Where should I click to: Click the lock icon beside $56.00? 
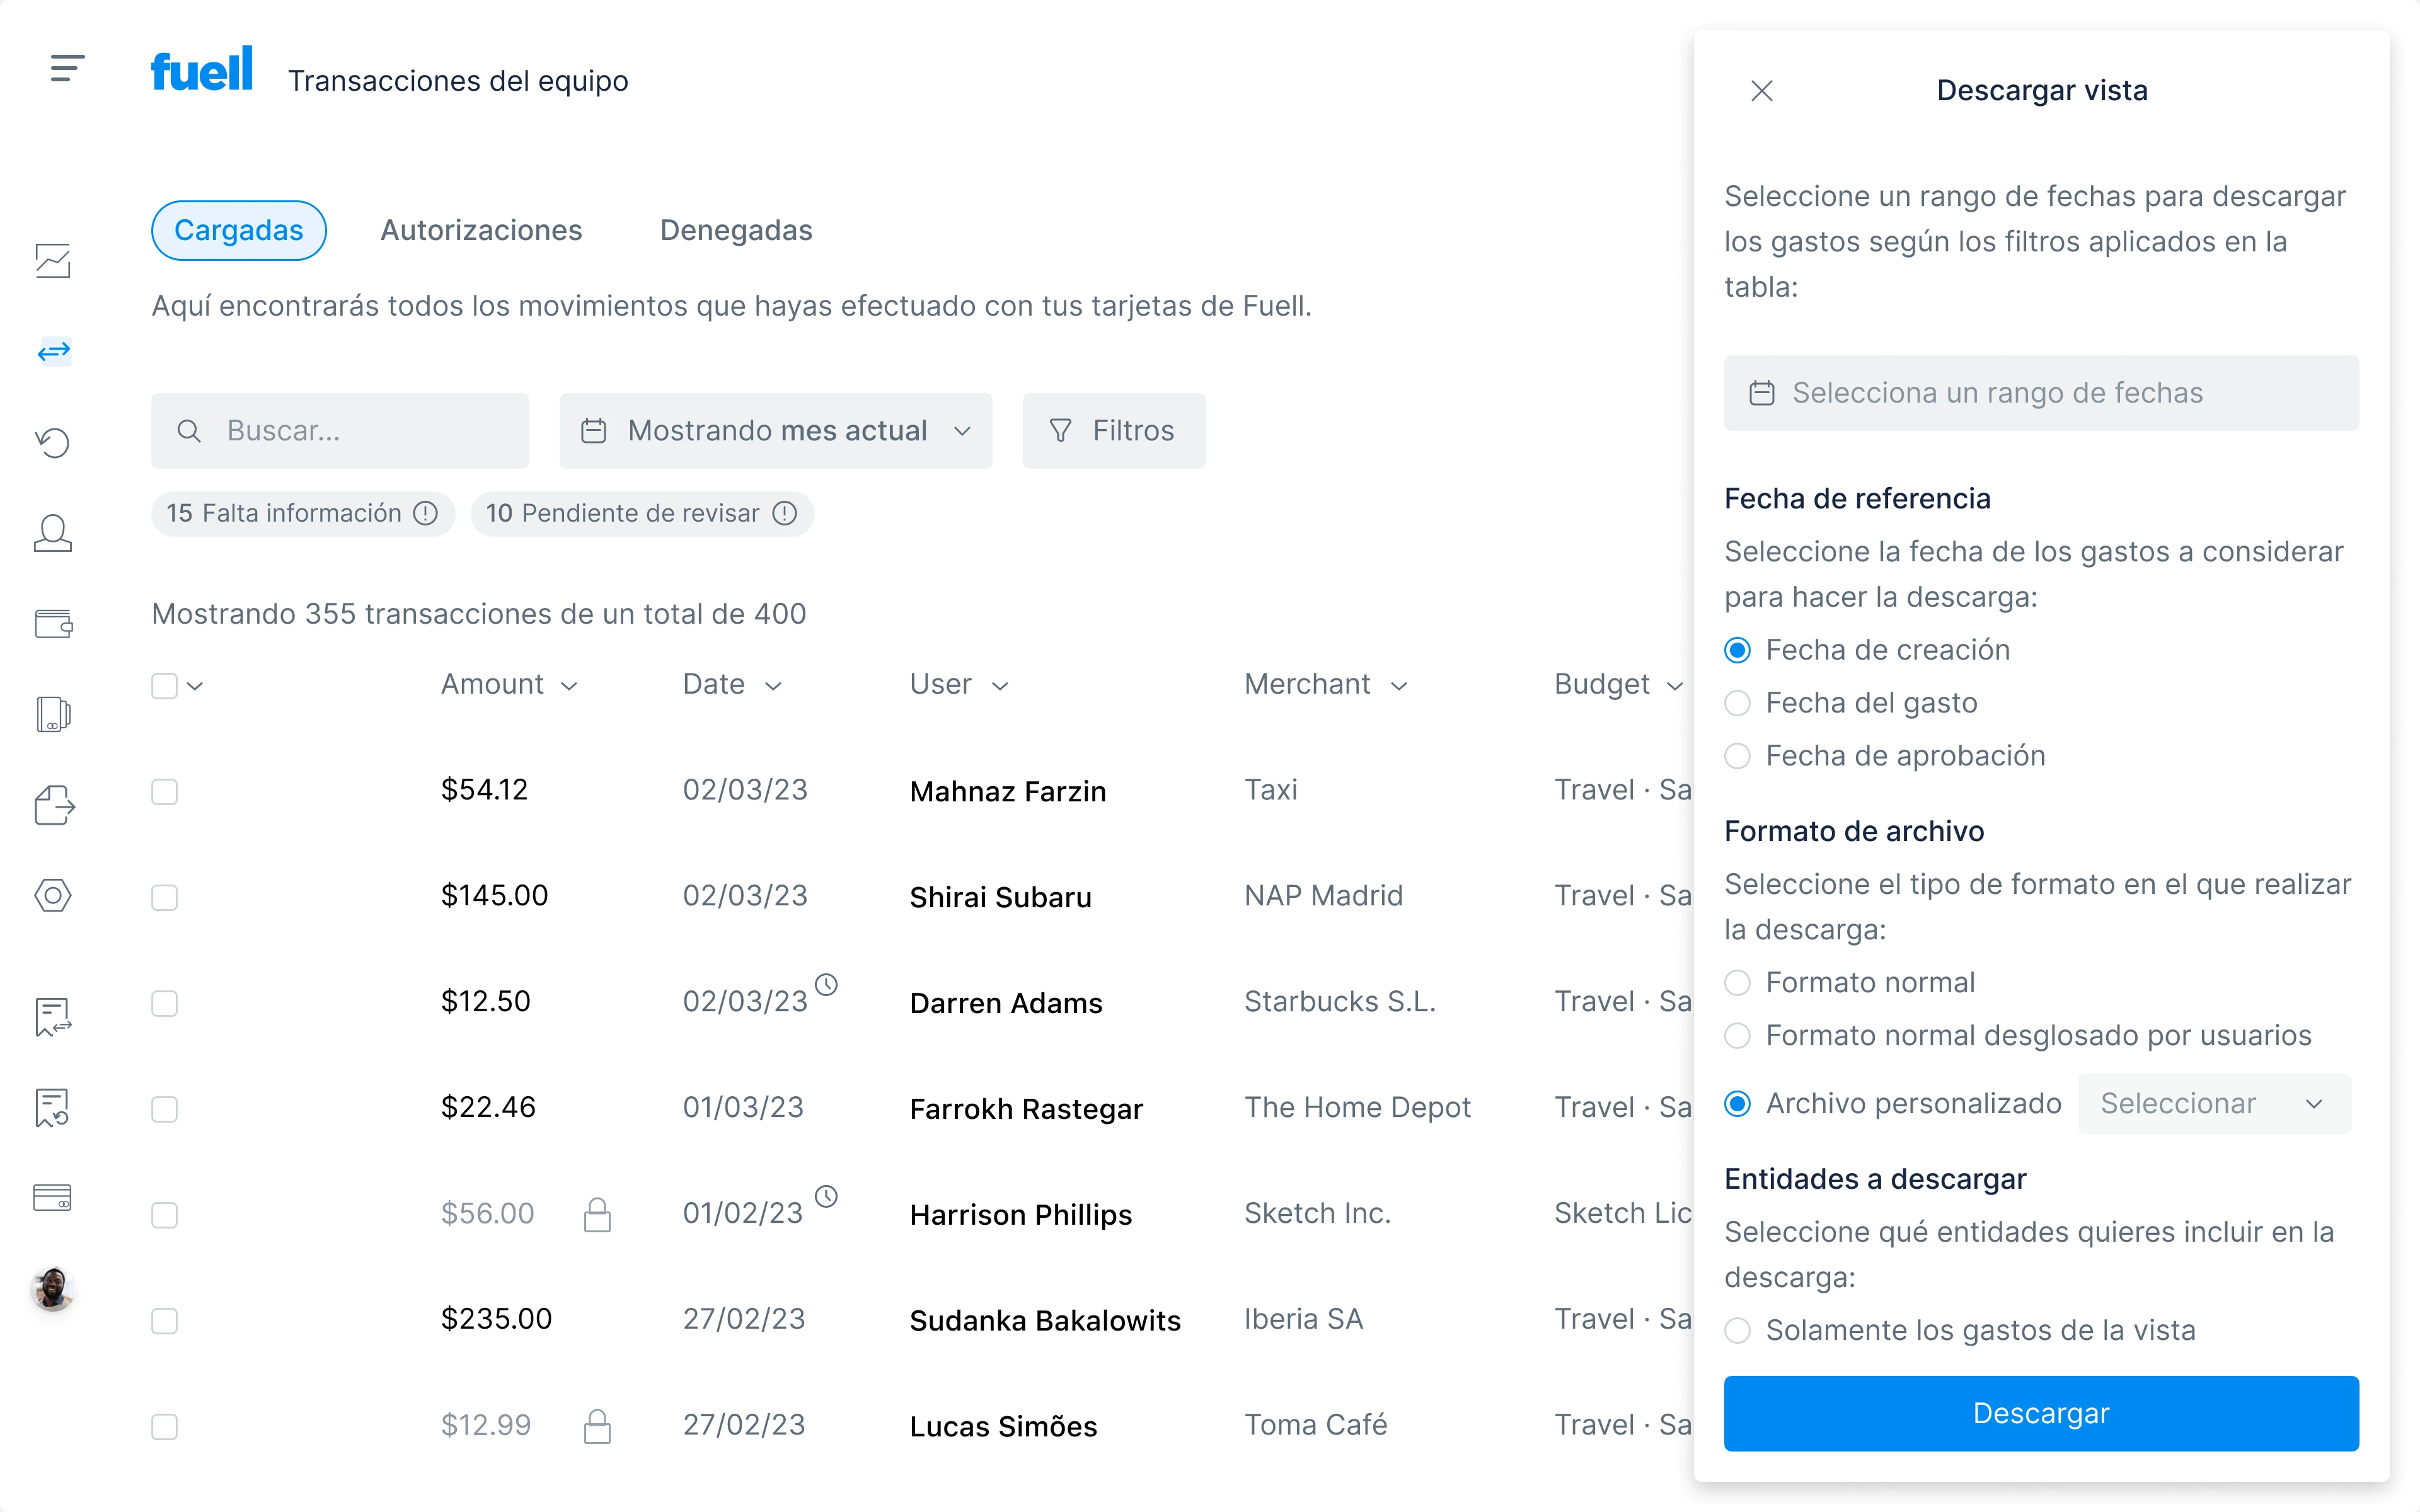click(597, 1214)
